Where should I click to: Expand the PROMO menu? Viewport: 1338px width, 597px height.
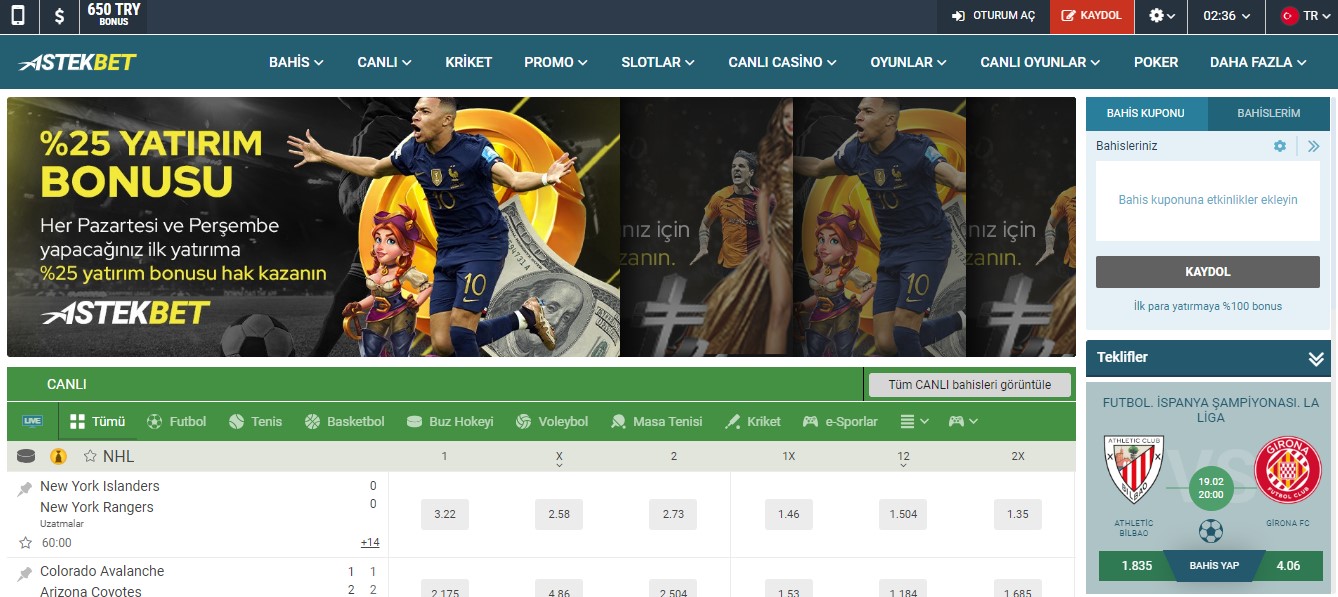(557, 62)
